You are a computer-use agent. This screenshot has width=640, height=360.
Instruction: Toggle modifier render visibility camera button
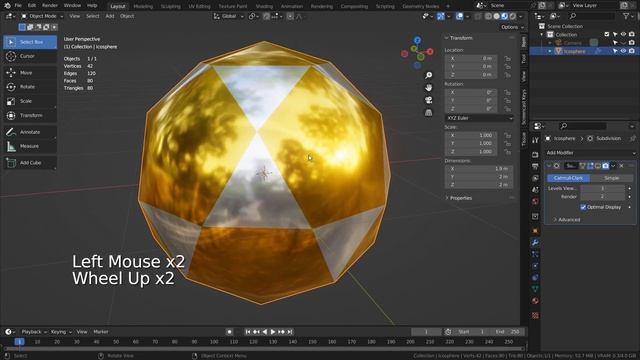[606, 166]
